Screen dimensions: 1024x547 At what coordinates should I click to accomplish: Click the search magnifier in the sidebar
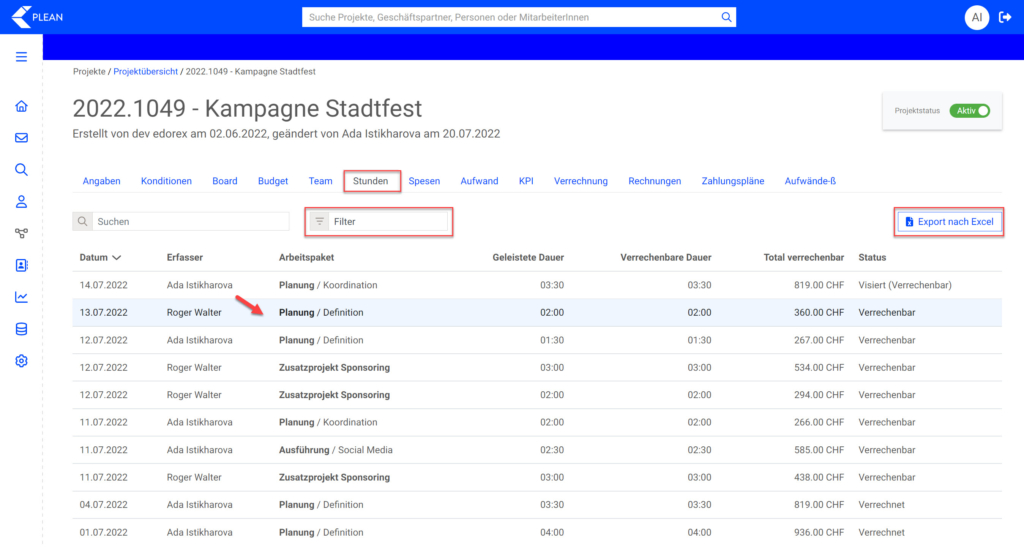click(x=21, y=170)
